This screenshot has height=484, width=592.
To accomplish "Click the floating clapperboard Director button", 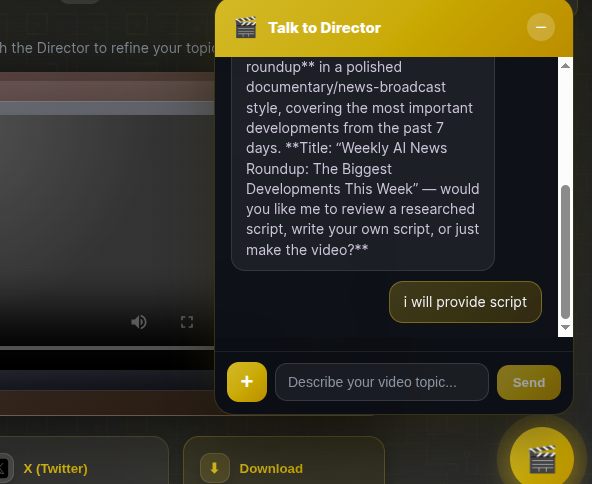I will click(x=542, y=458).
